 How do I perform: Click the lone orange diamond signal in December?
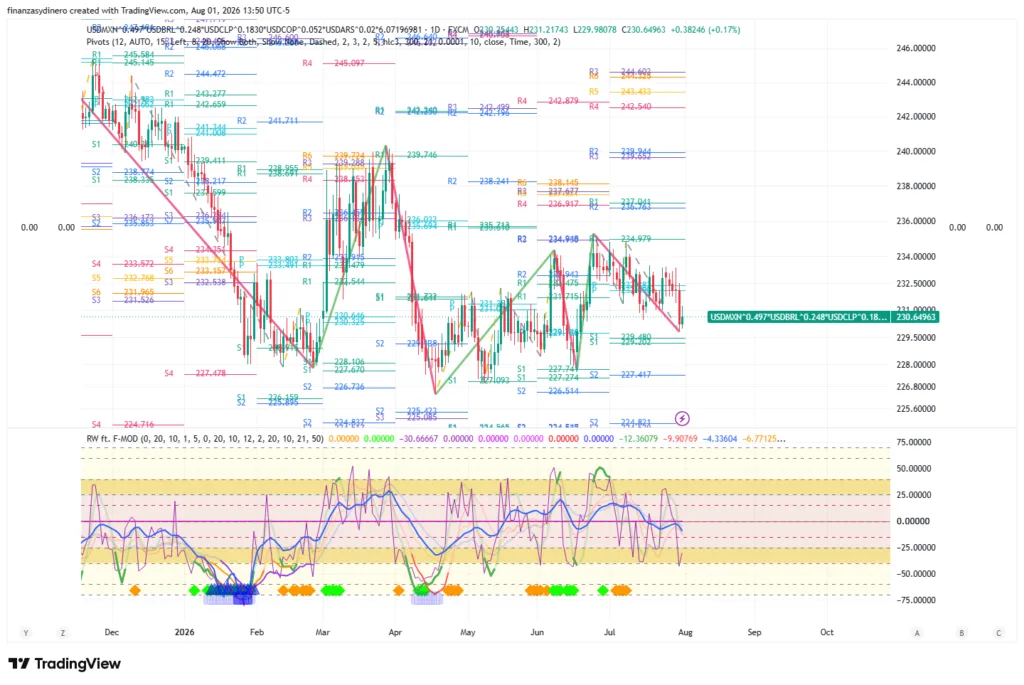click(135, 590)
